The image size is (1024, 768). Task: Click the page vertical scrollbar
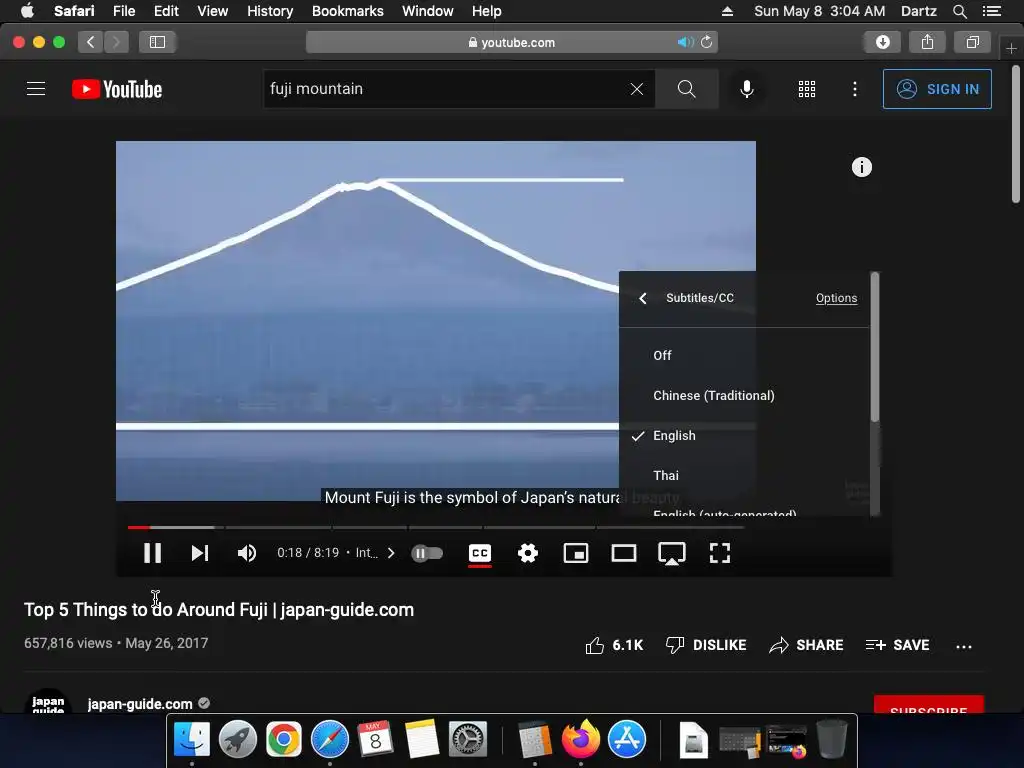coord(1016,134)
